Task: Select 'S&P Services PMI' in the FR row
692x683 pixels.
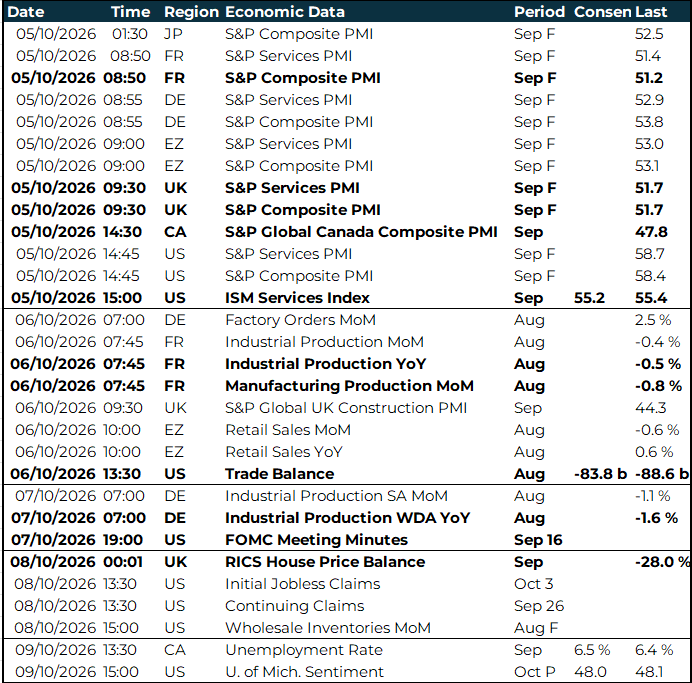Action: [x=288, y=56]
